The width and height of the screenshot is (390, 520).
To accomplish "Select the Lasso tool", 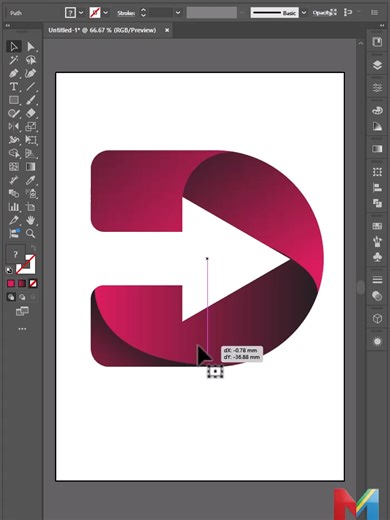I will [x=31, y=60].
